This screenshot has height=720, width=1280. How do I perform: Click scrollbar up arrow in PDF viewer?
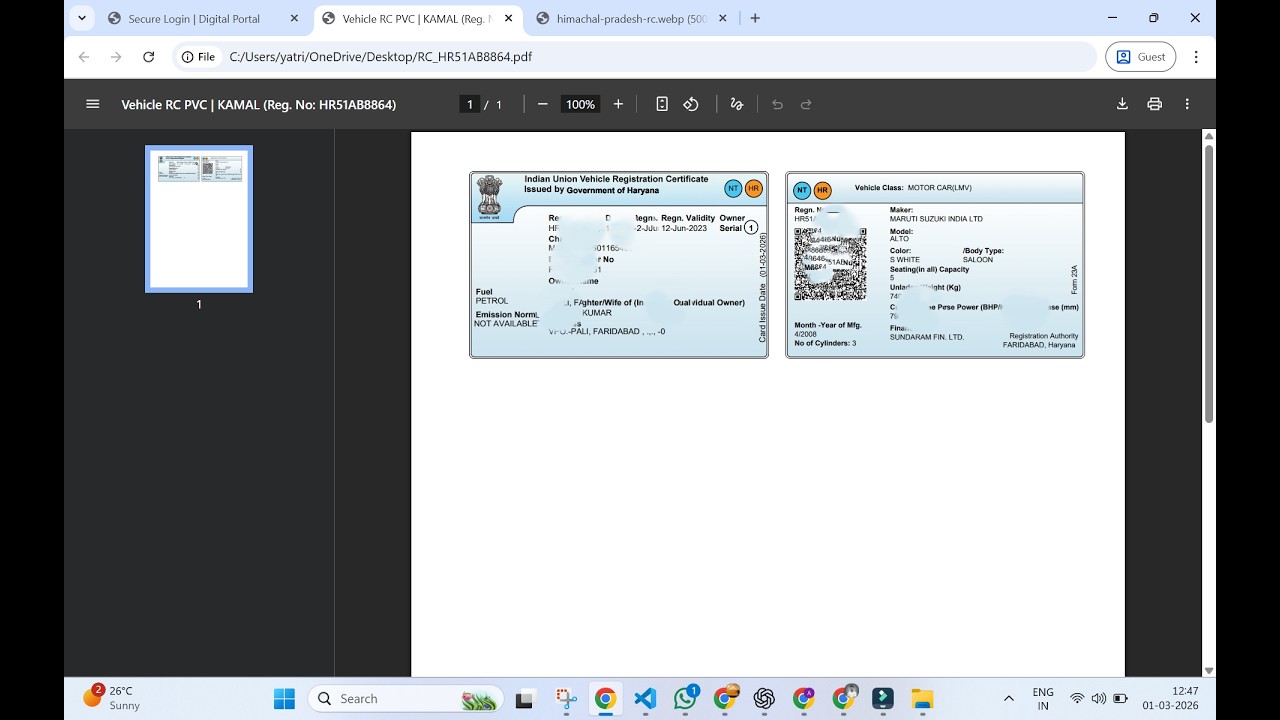point(1209,136)
